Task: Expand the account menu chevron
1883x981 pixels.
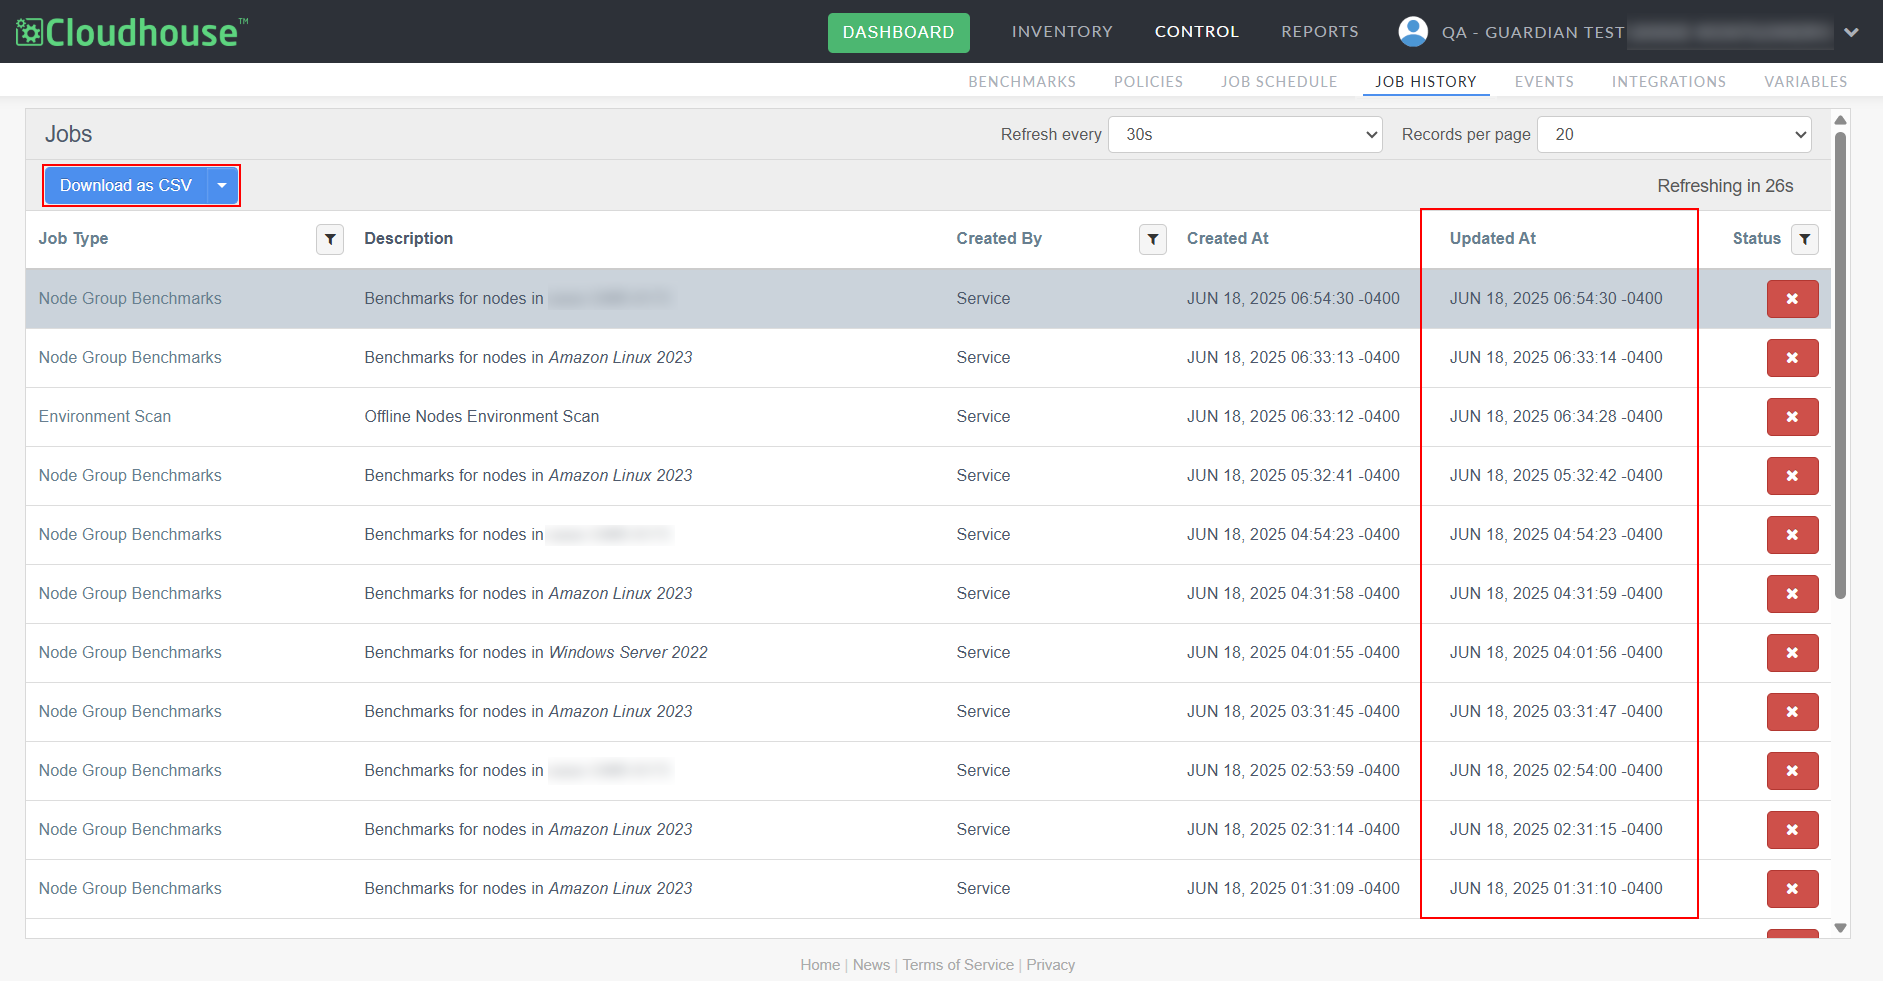Action: pos(1851,32)
